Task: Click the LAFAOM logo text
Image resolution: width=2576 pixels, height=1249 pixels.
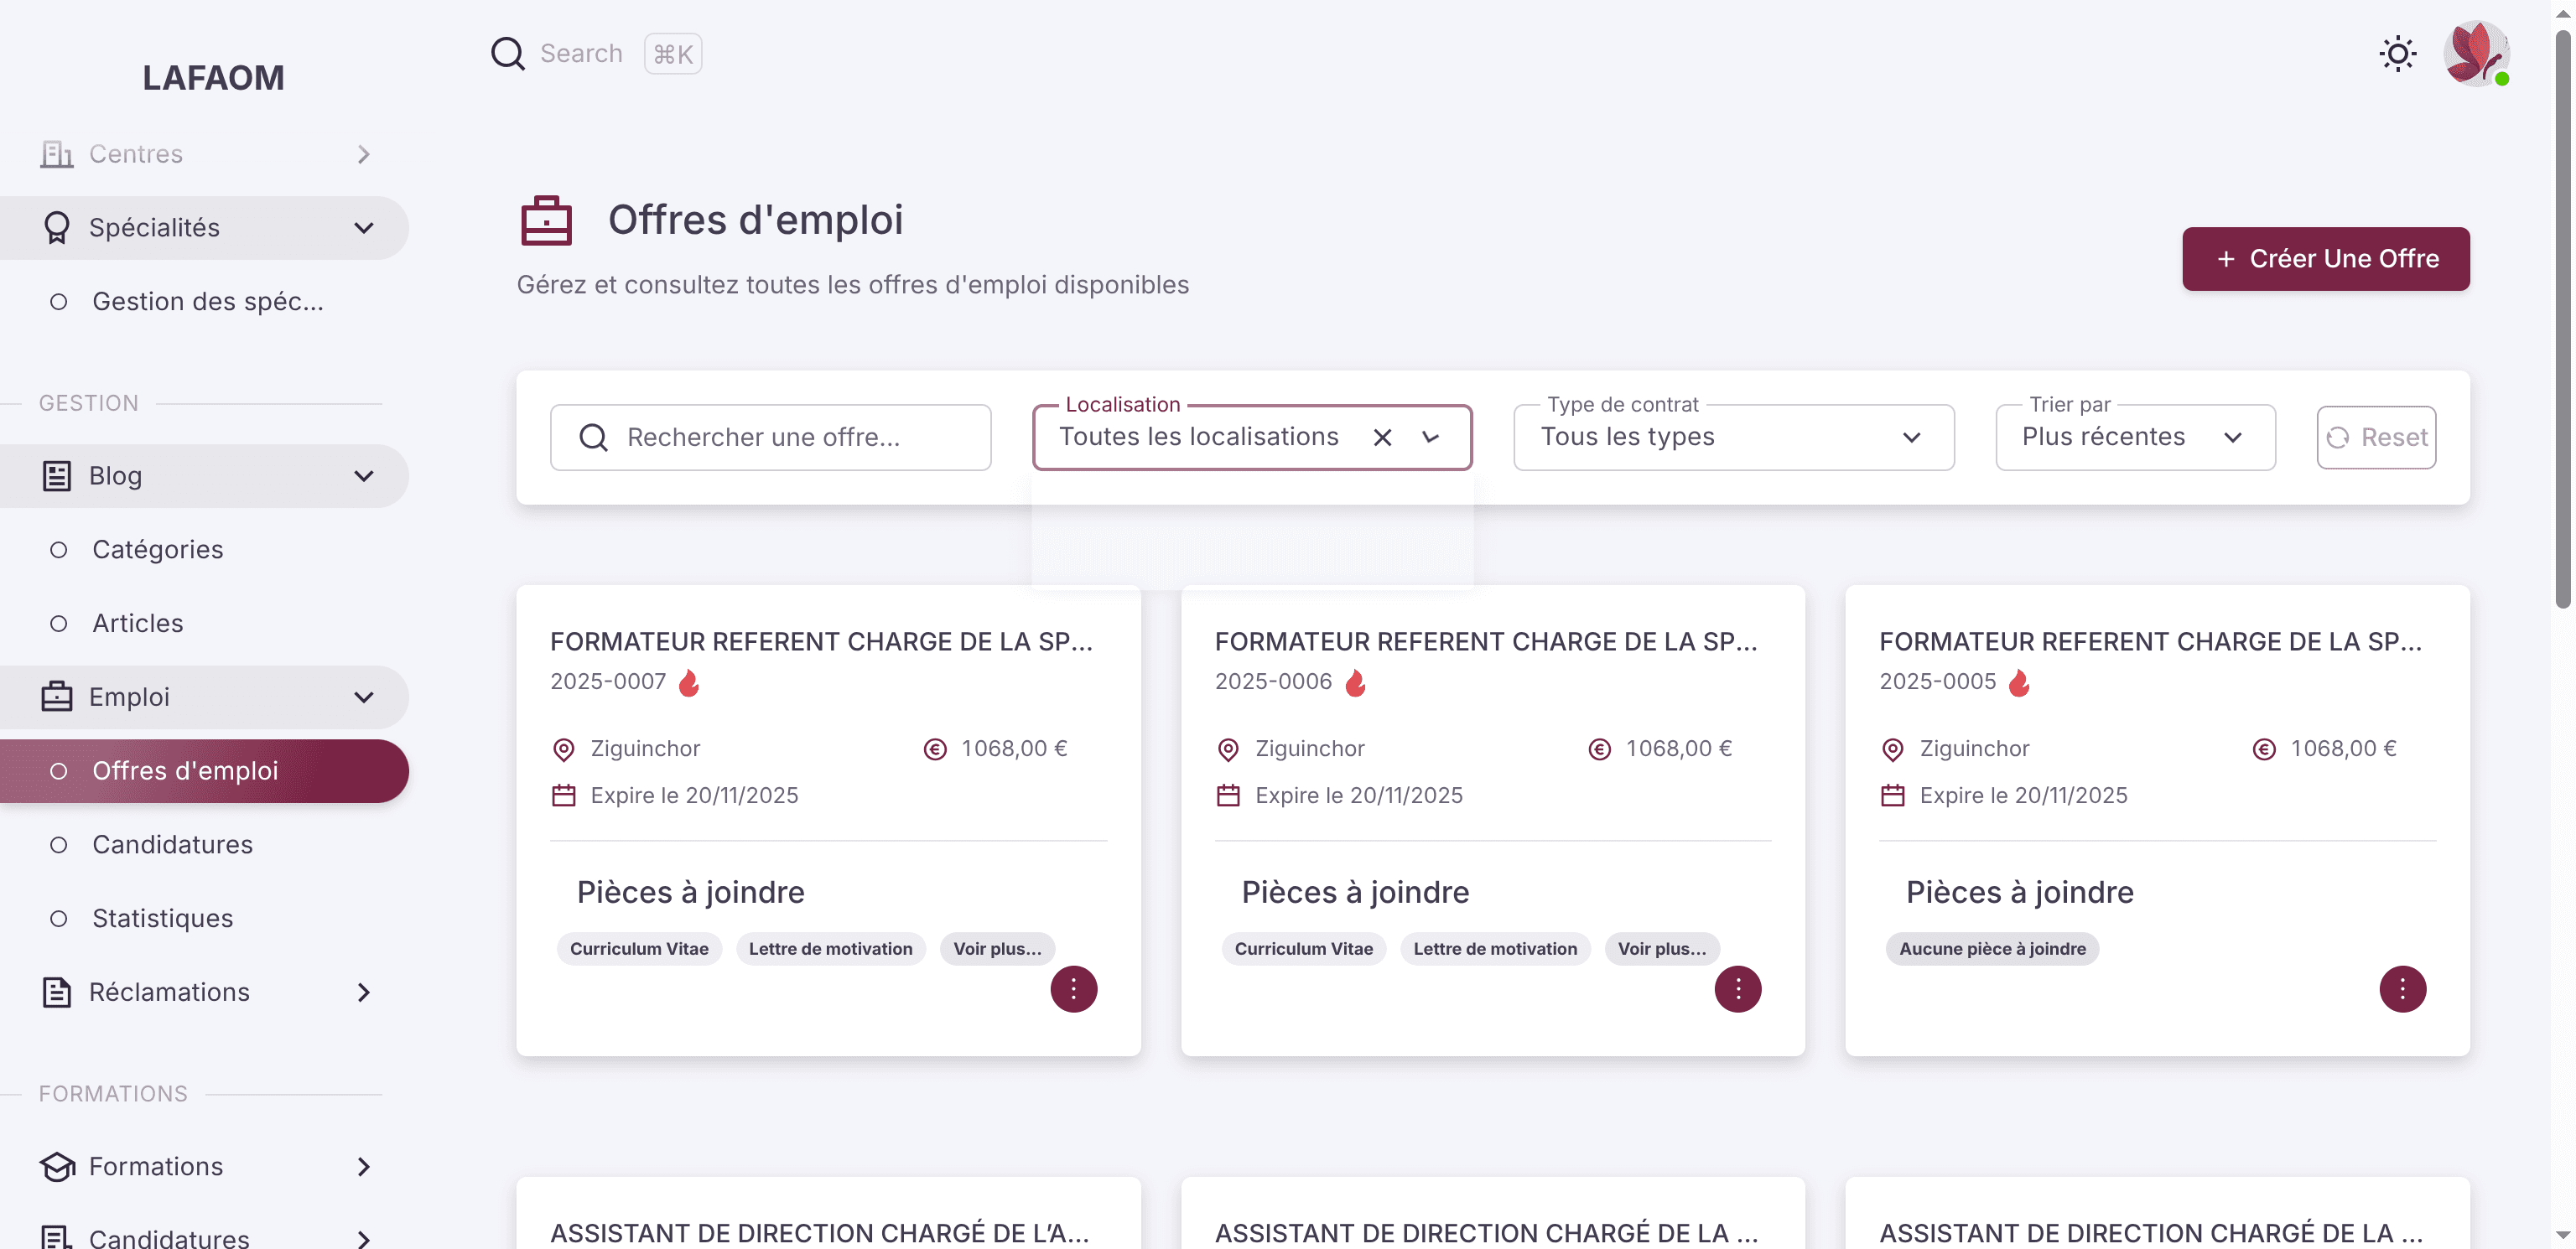Action: click(213, 77)
